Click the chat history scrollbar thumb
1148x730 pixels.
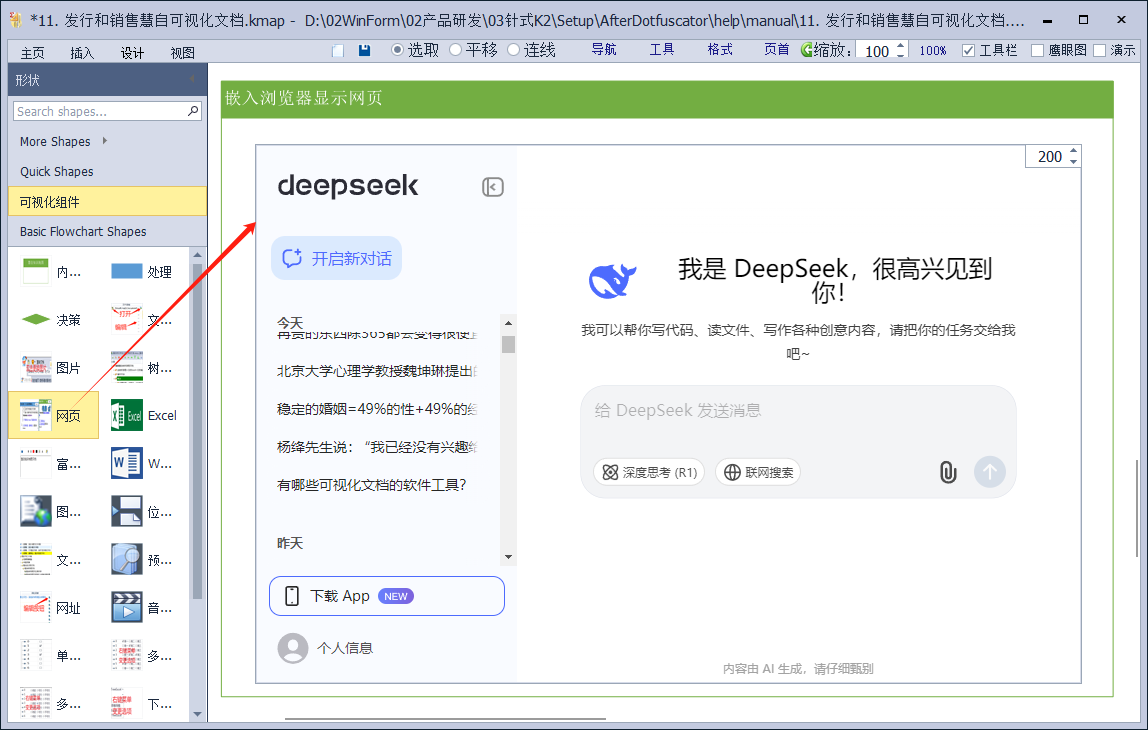coord(508,344)
